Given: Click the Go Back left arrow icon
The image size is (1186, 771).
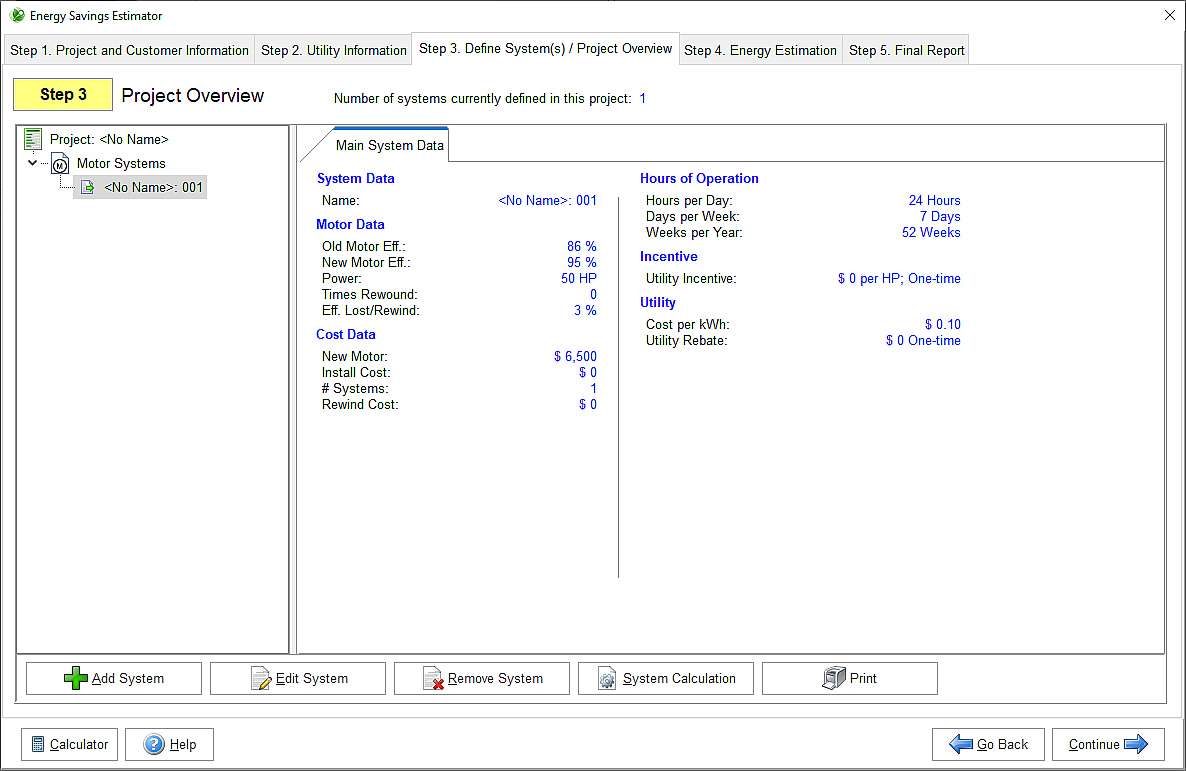Looking at the screenshot, I should 961,744.
